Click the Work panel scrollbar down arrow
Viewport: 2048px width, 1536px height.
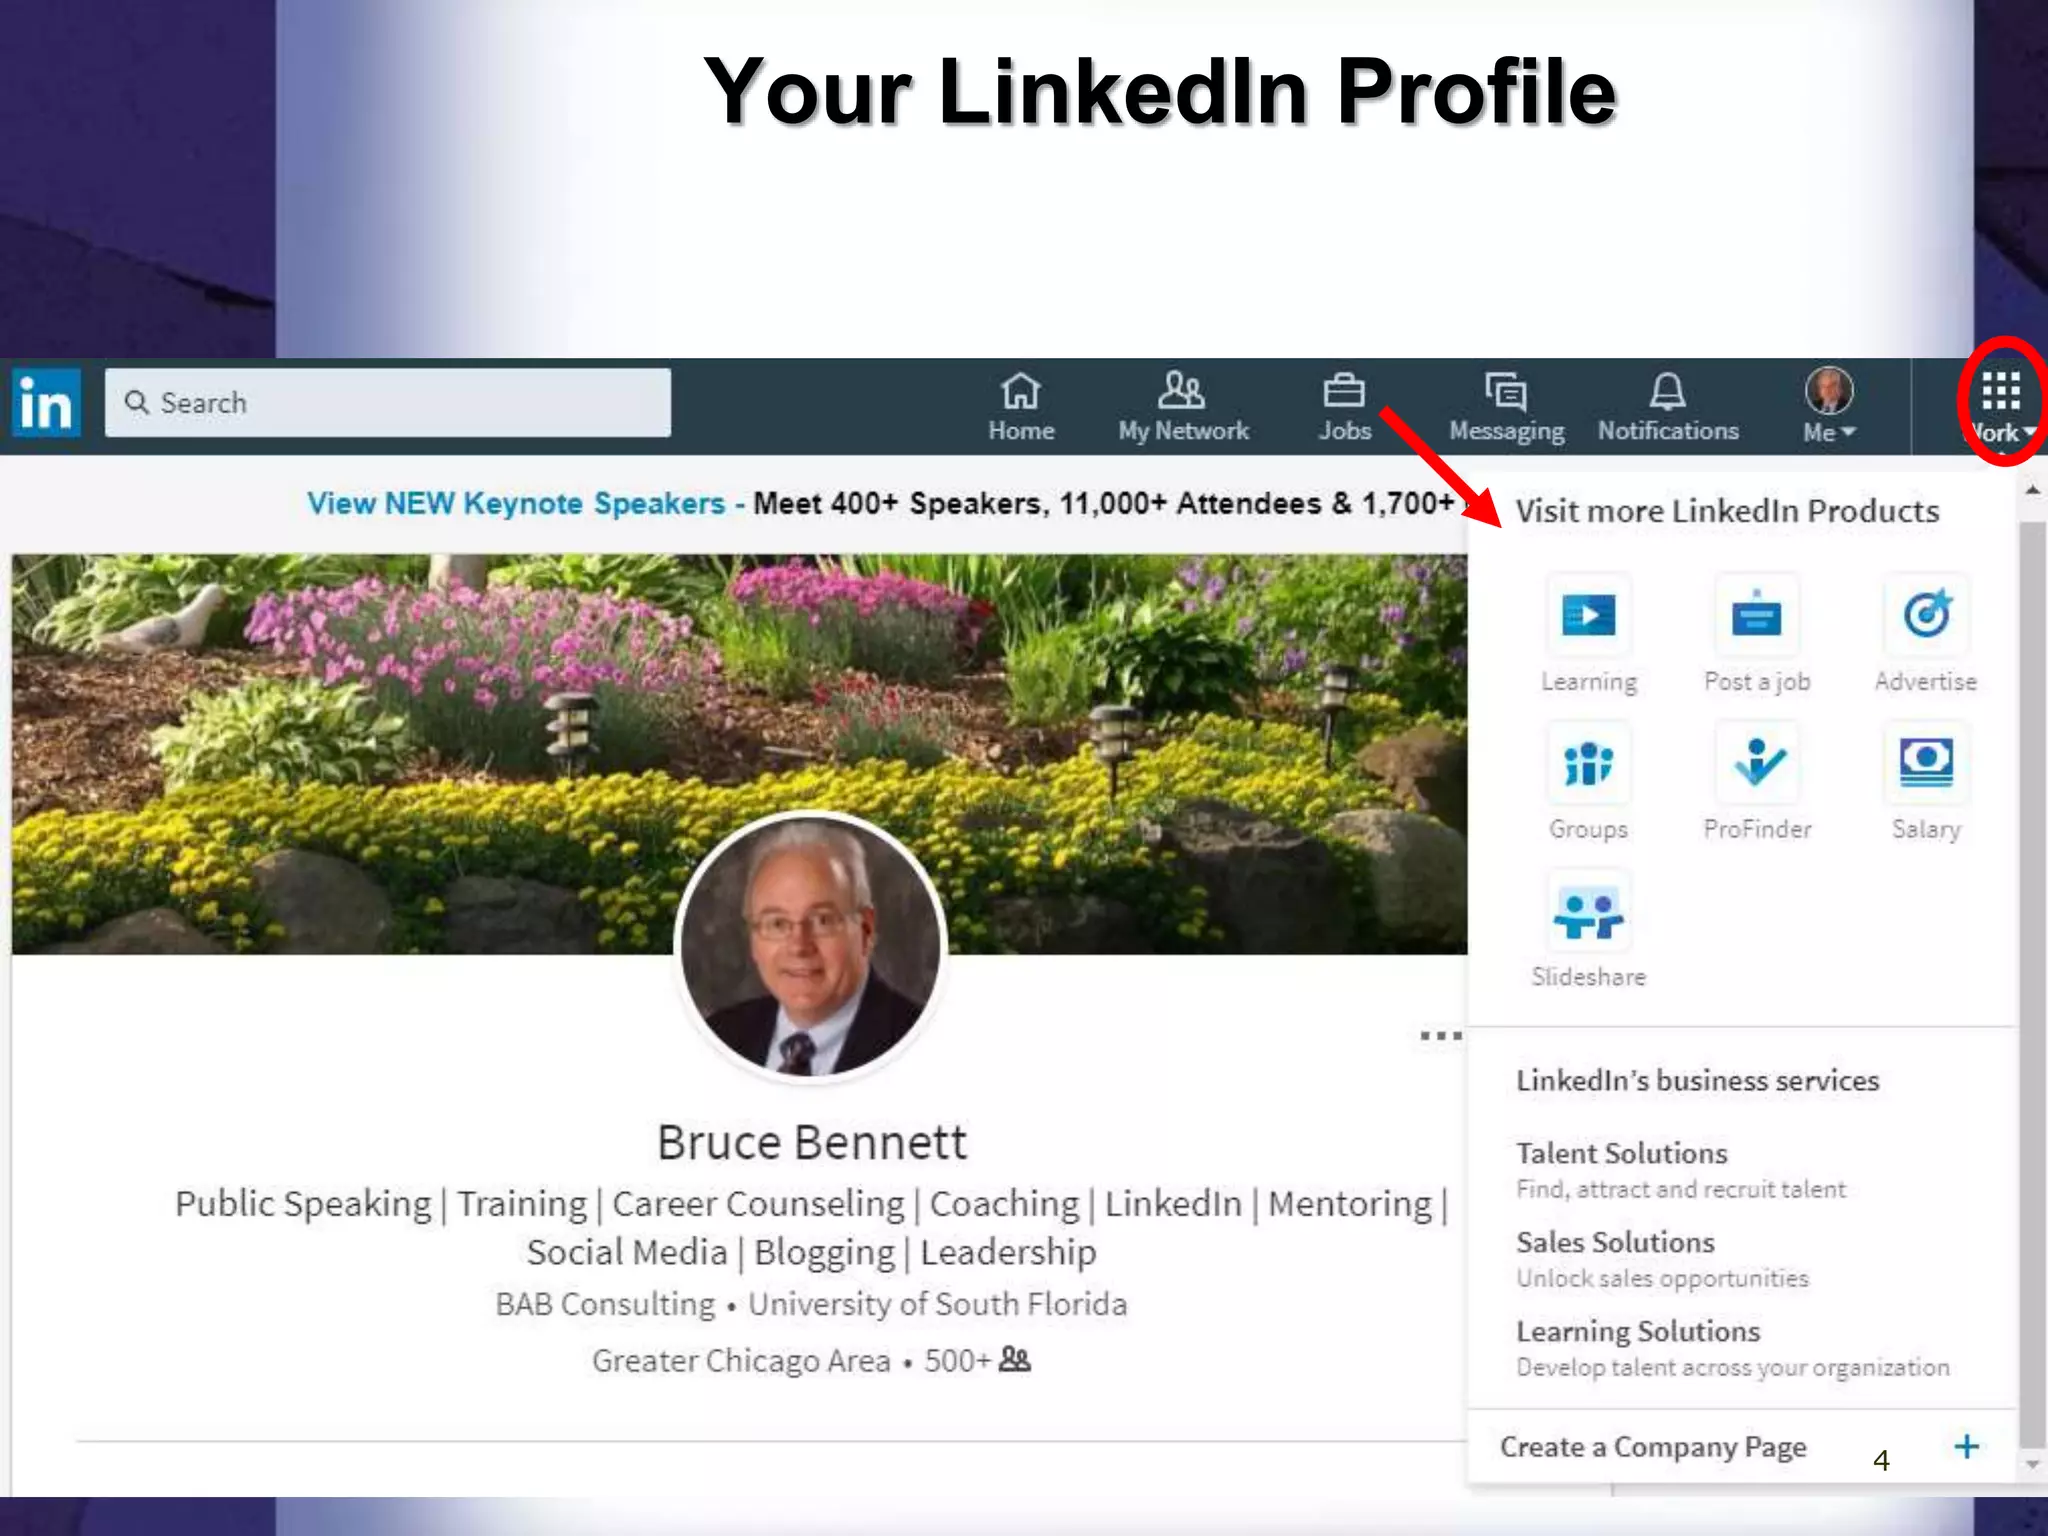coord(2032,1464)
